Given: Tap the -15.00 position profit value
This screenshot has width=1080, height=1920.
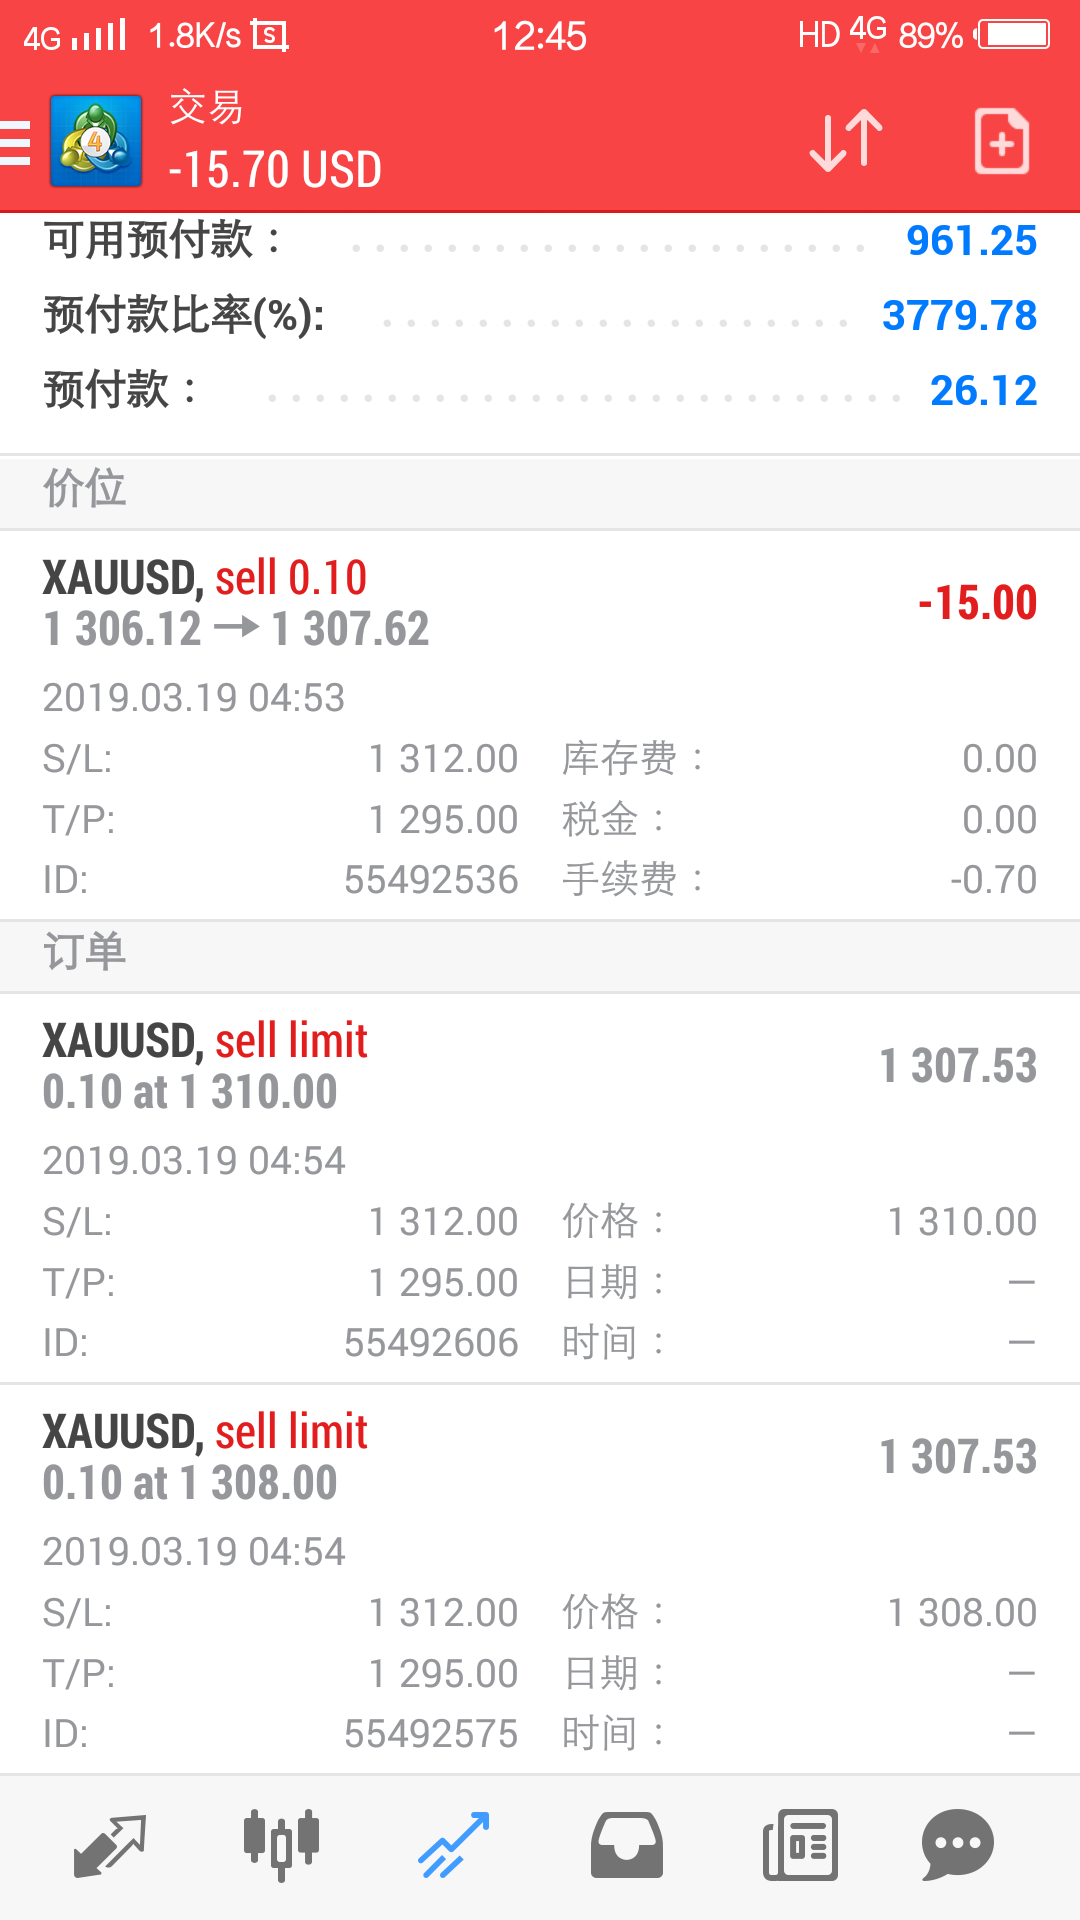Looking at the screenshot, I should (977, 603).
